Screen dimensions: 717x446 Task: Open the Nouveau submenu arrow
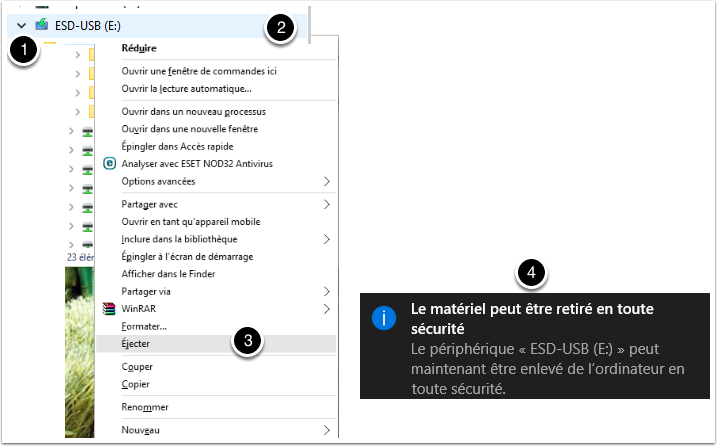(x=326, y=430)
